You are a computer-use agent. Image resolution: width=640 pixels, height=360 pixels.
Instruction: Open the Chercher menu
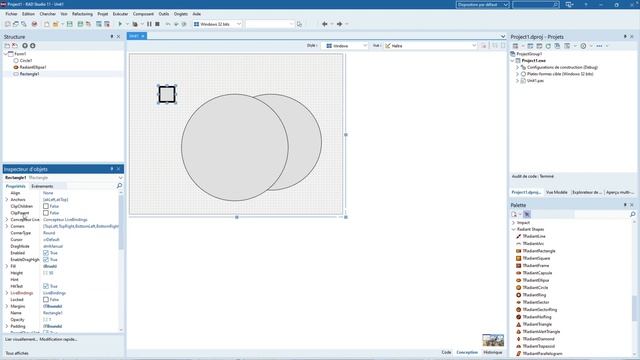click(x=48, y=14)
